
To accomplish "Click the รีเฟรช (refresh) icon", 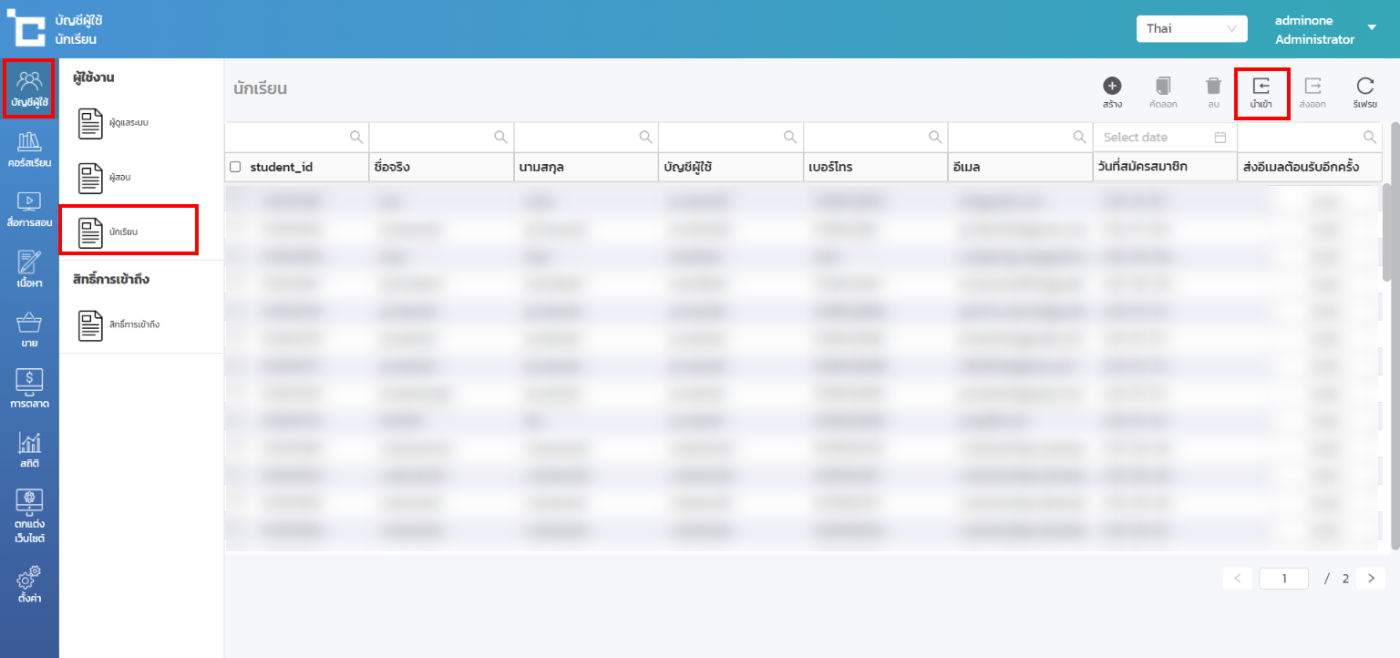I will (1365, 87).
